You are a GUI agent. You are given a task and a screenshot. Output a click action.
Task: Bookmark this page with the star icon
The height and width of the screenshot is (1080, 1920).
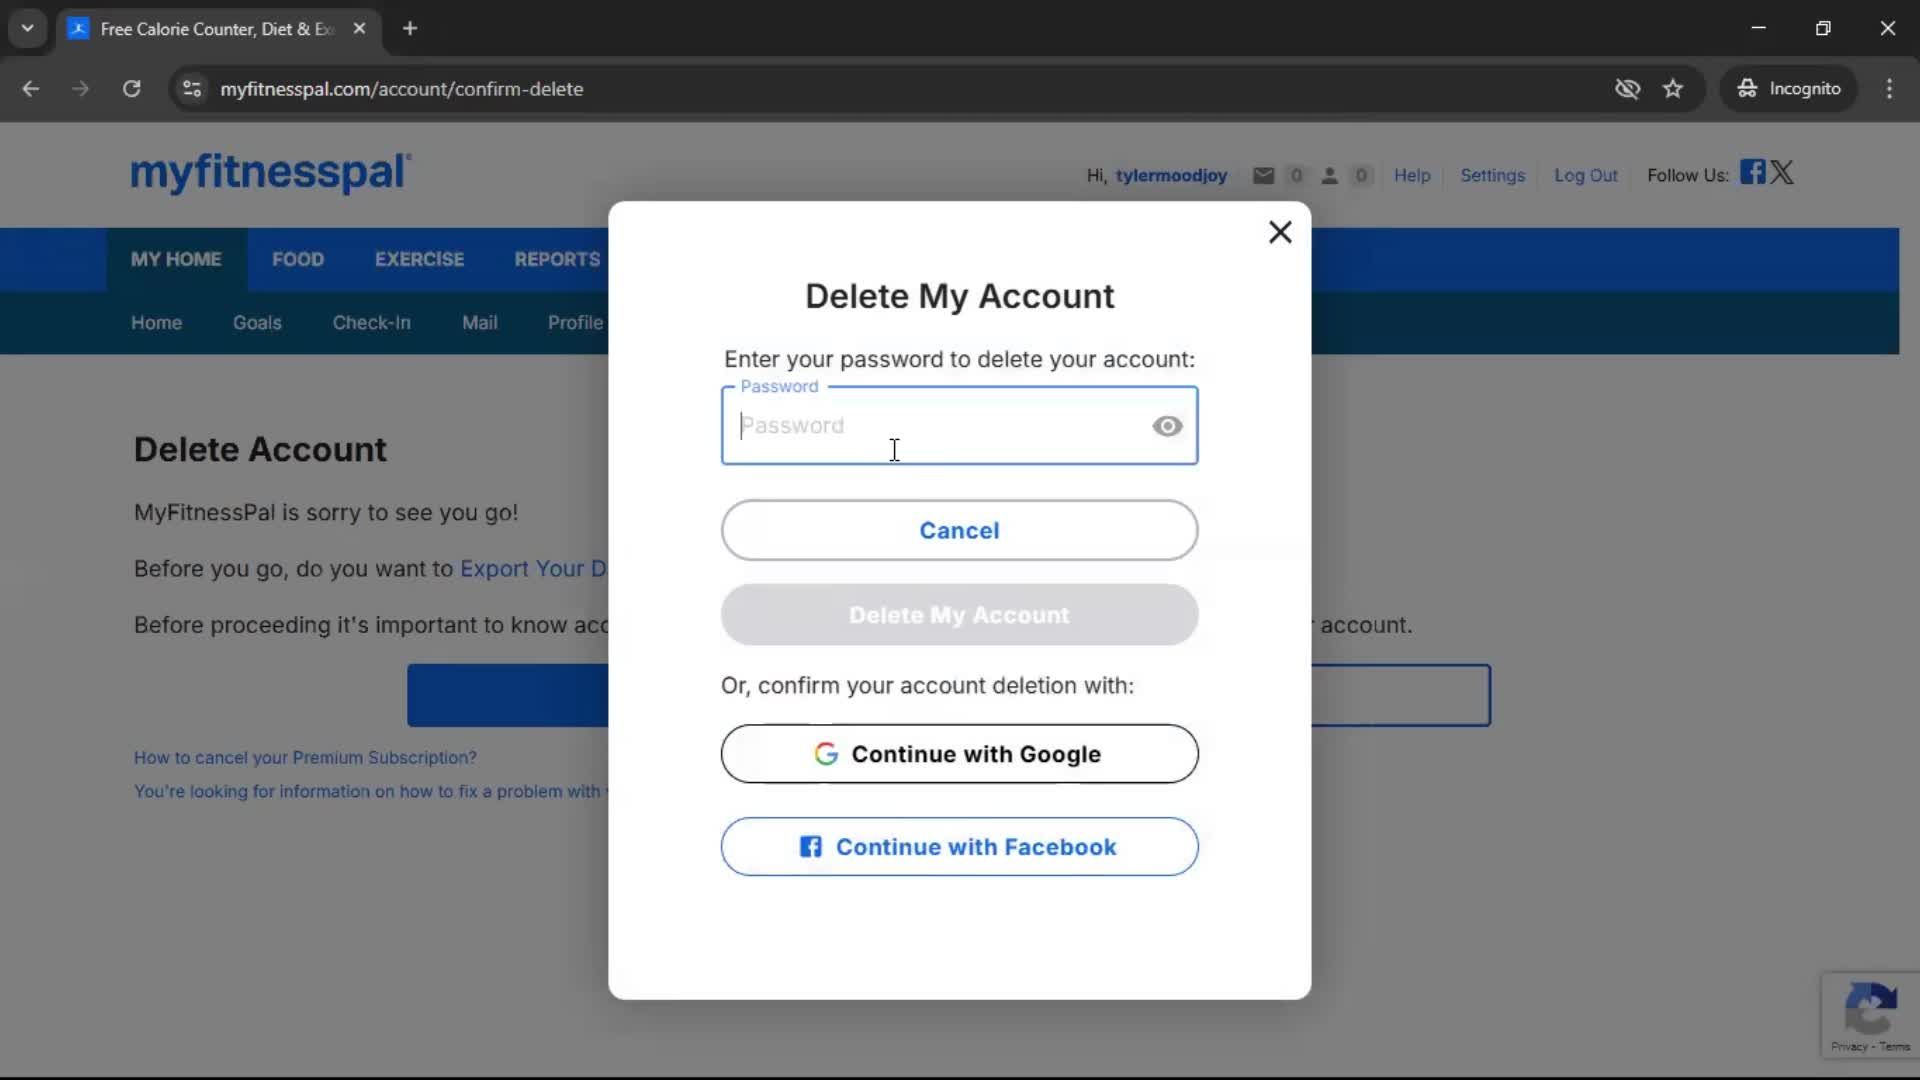(x=1673, y=89)
